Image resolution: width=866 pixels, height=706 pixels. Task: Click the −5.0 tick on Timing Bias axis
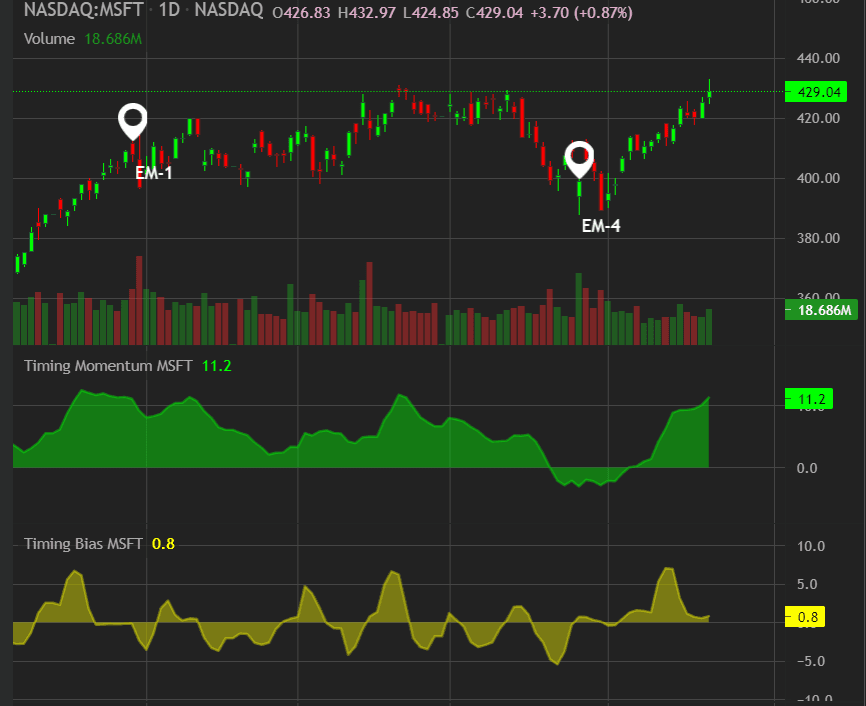coord(811,661)
